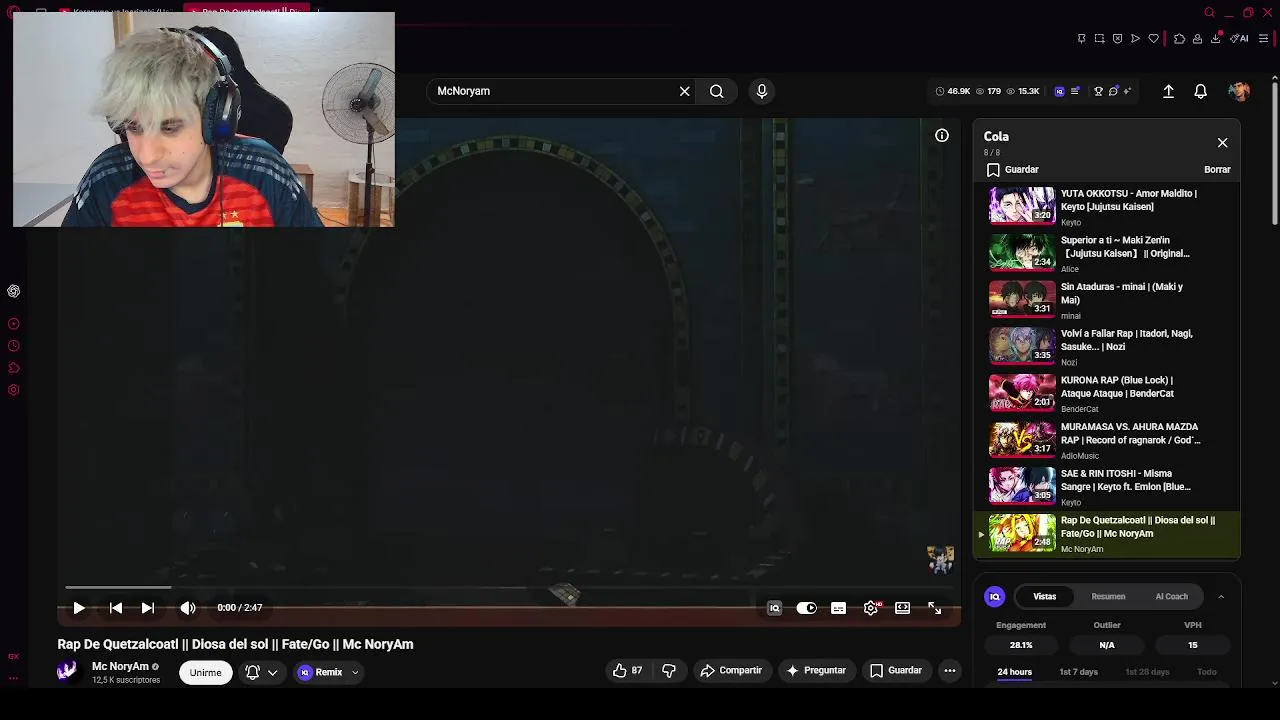Viewport: 1280px width, 720px height.
Task: Open the notification bell dropdown for channel
Action: (x=261, y=673)
